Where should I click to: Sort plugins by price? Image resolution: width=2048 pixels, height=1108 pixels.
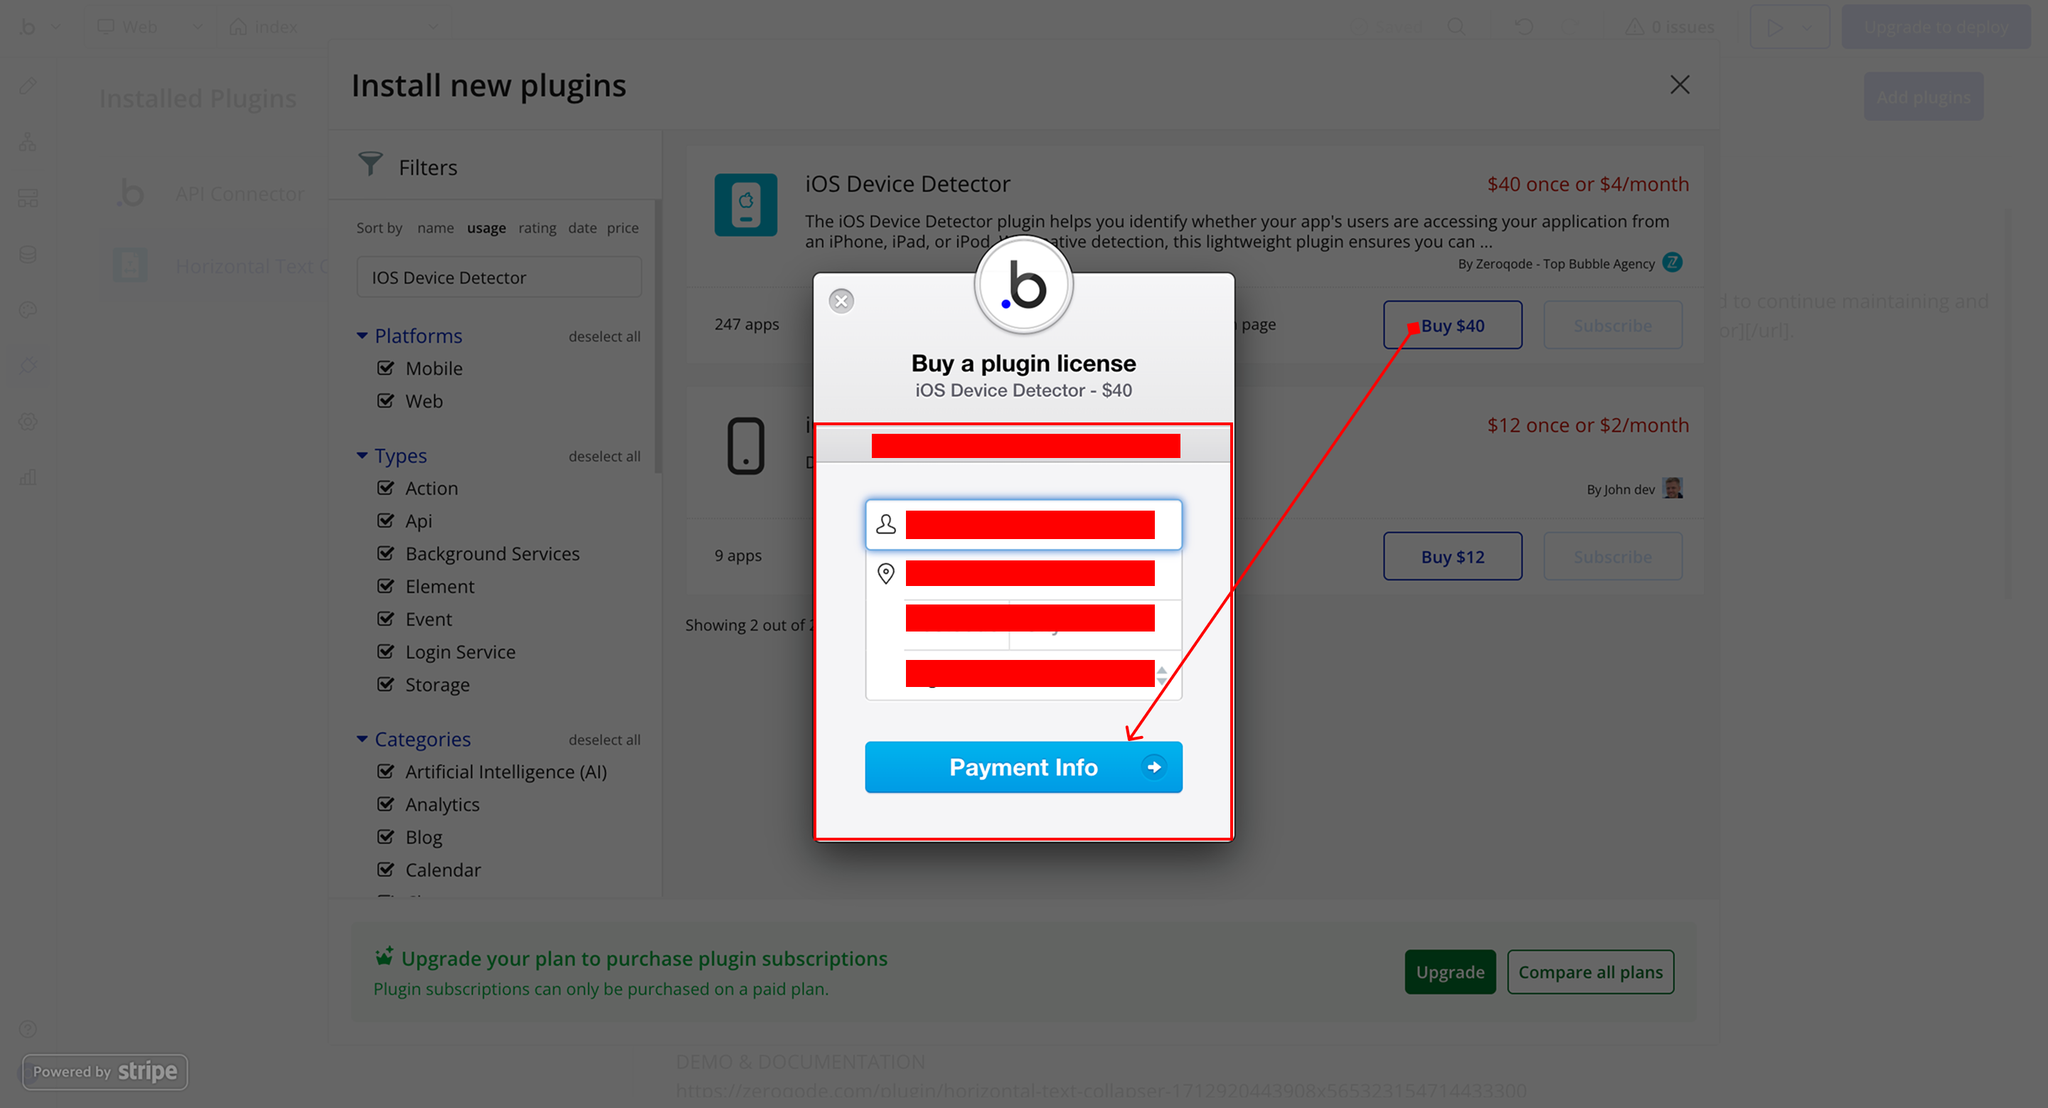(622, 228)
